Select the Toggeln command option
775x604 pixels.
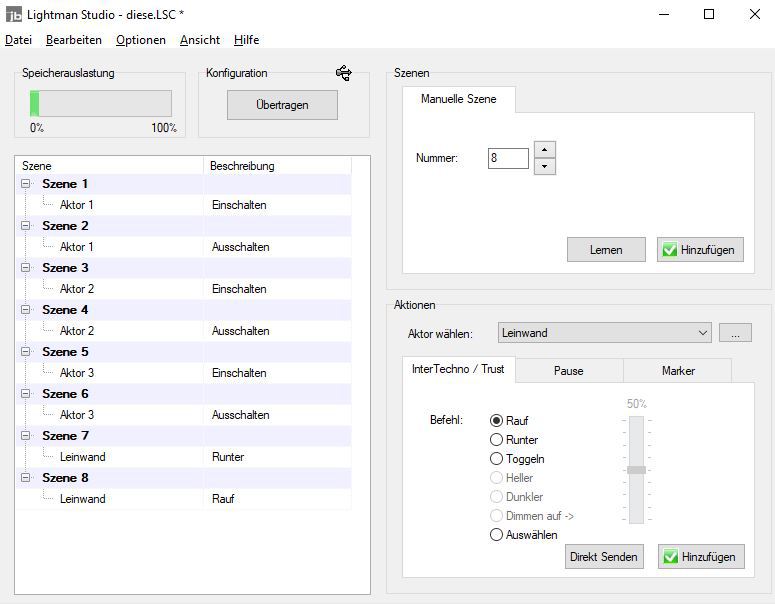[x=497, y=459]
